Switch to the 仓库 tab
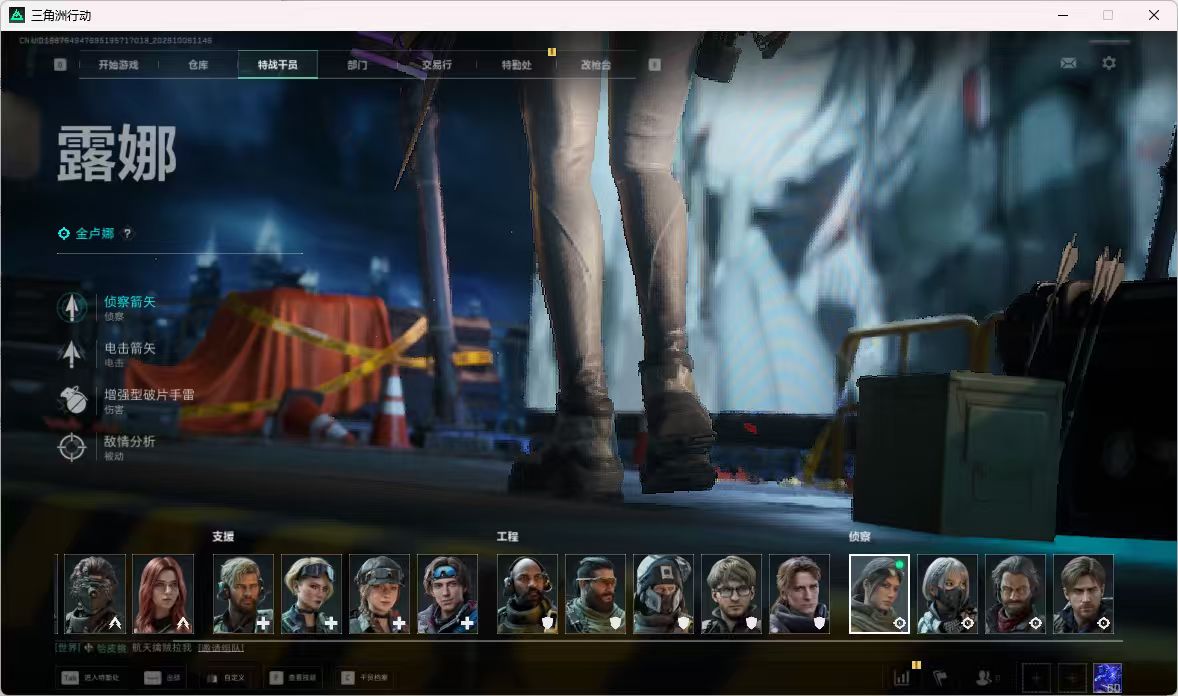The width and height of the screenshot is (1178, 696). point(198,65)
